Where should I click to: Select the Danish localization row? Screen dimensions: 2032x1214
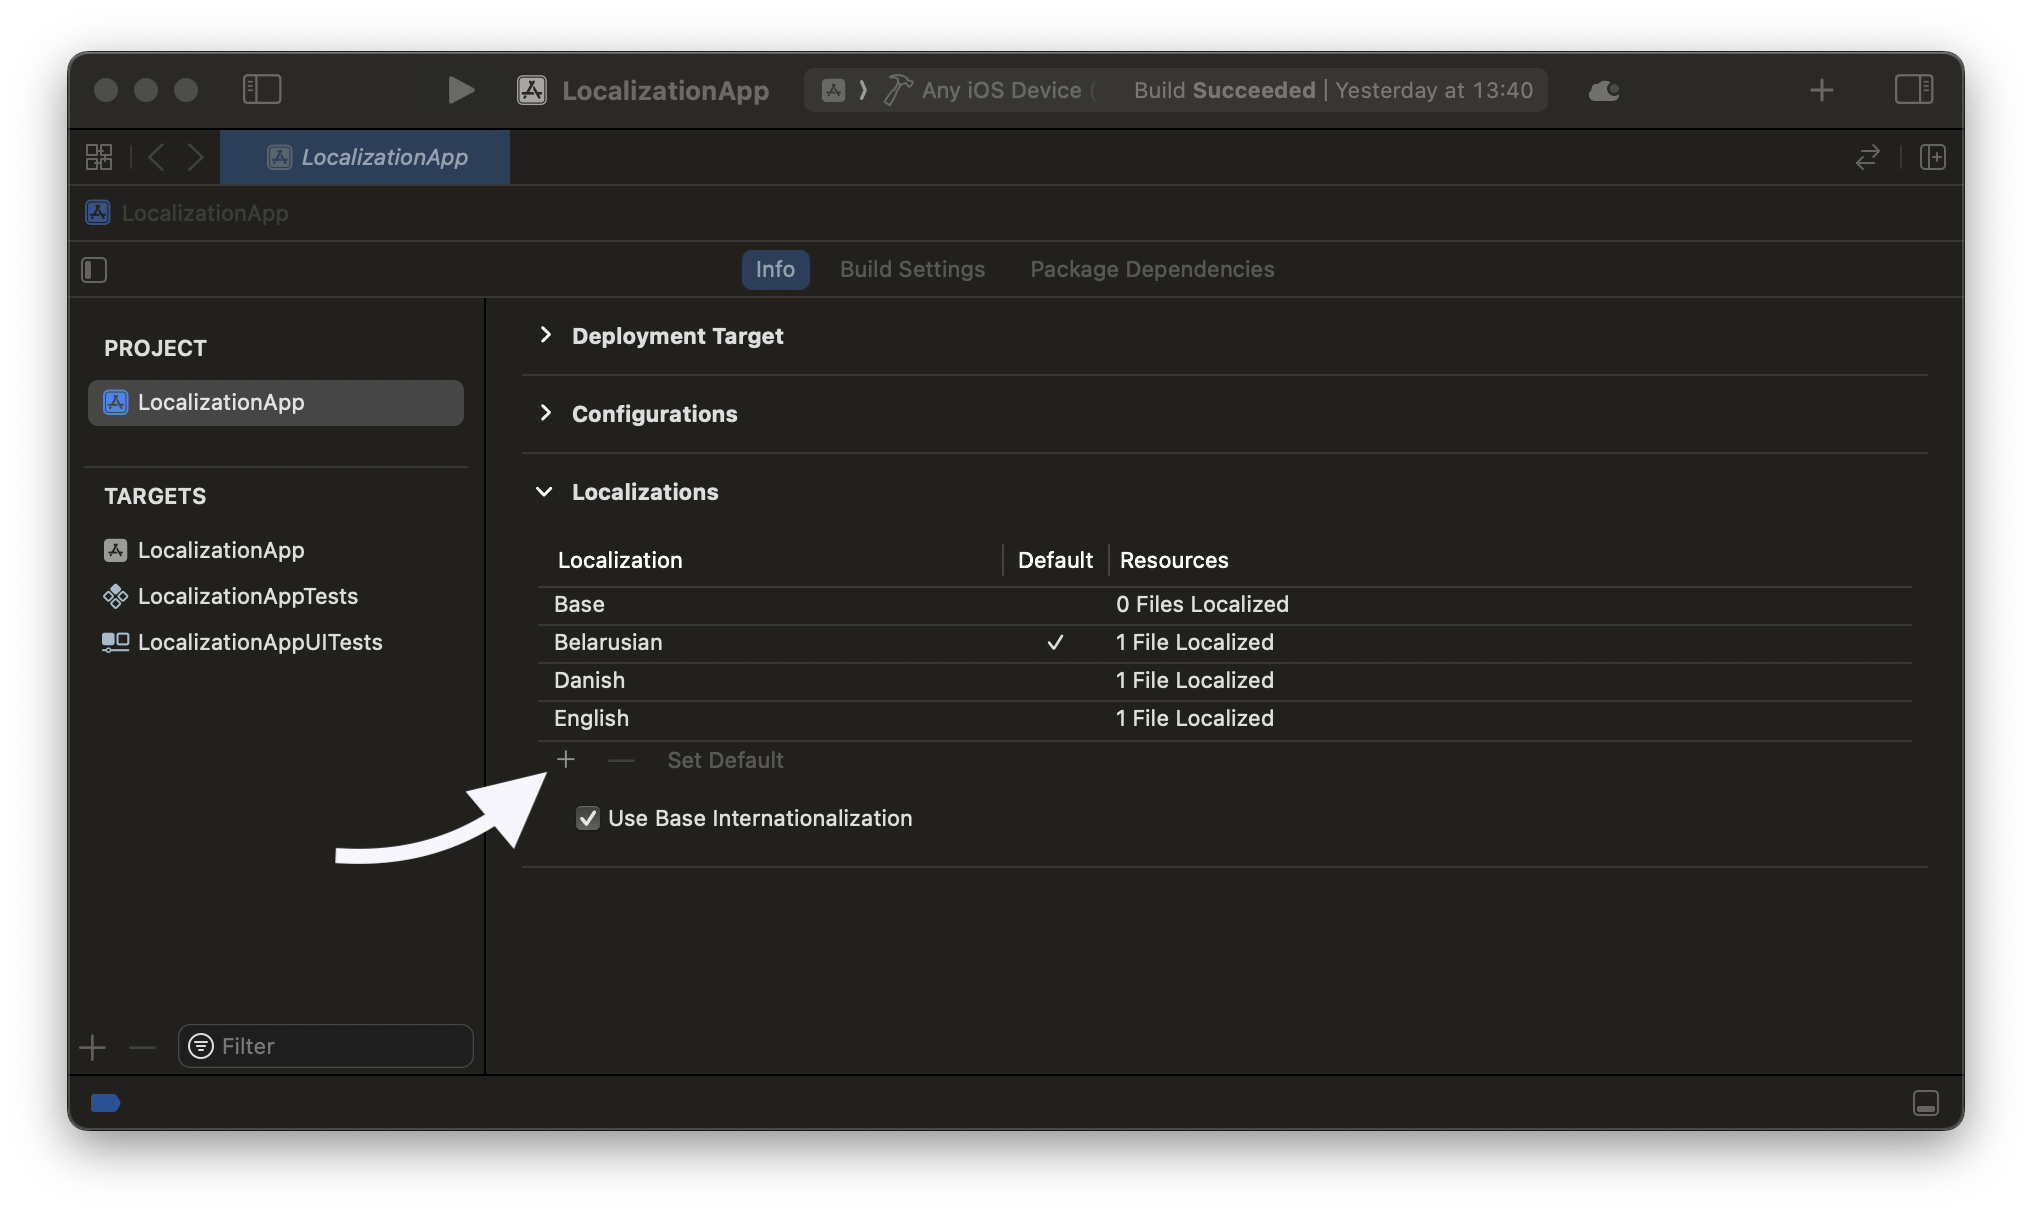1224,680
